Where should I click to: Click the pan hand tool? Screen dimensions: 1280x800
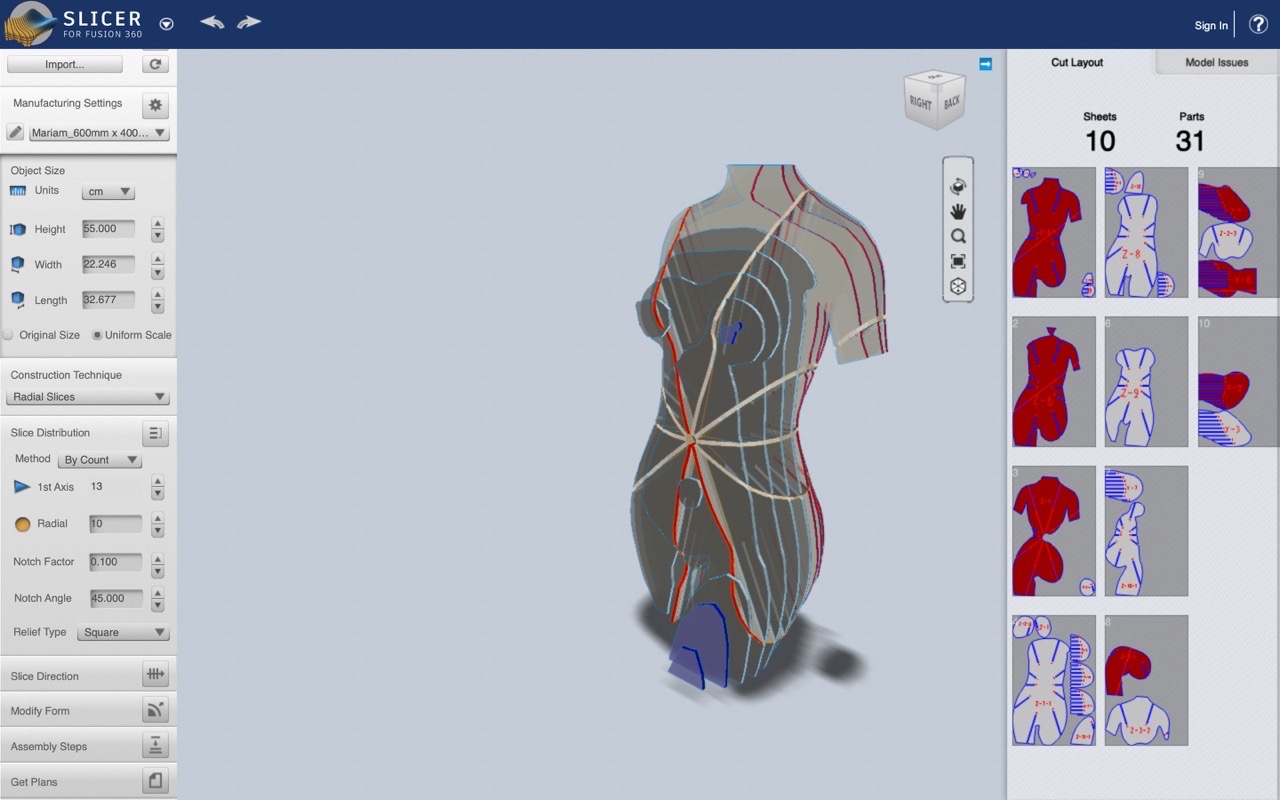click(958, 211)
